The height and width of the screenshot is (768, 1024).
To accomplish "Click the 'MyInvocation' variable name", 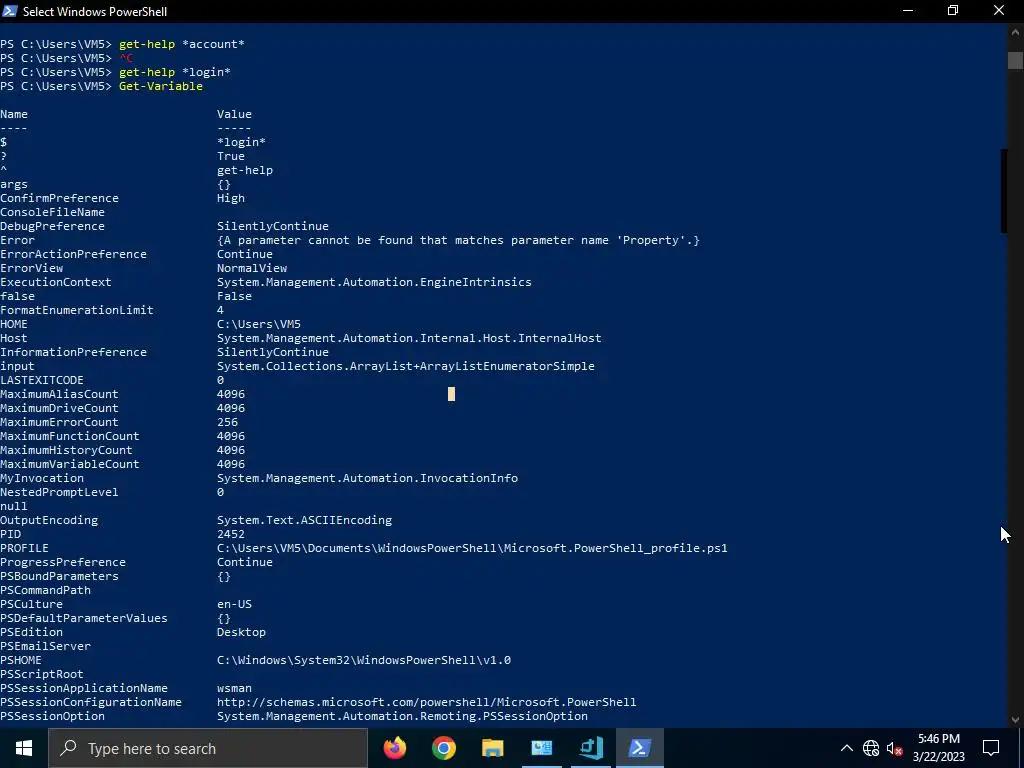I will coord(42,478).
